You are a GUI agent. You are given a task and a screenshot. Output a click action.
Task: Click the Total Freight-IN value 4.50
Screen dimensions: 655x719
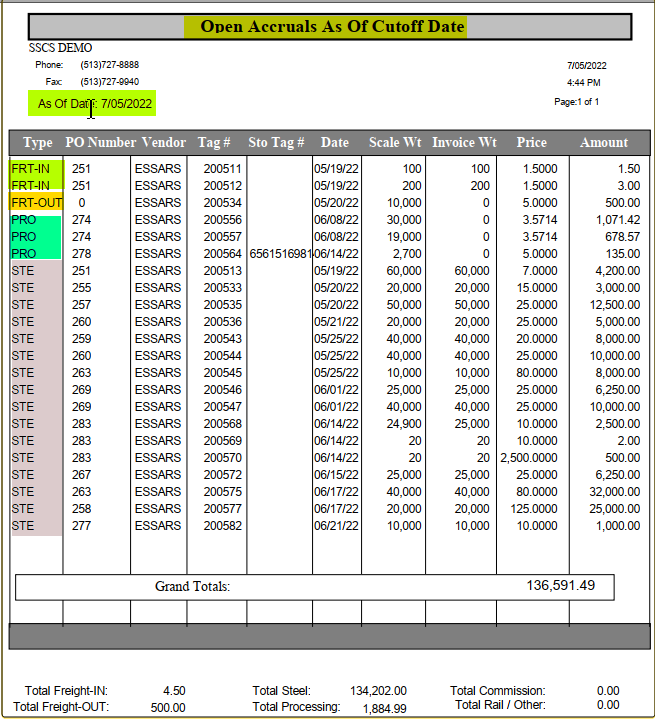coord(174,691)
